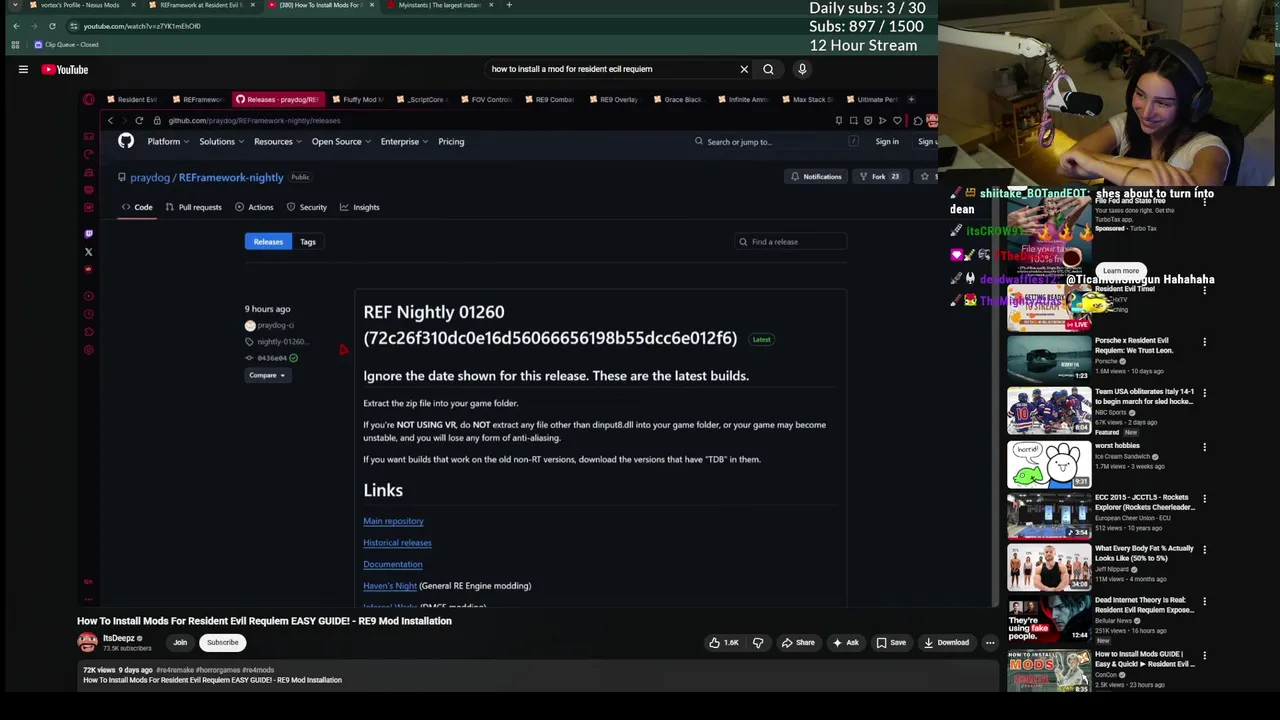Screen dimensions: 1280x720
Task: Open ItsDeepz channel name link
Action: click(x=119, y=638)
